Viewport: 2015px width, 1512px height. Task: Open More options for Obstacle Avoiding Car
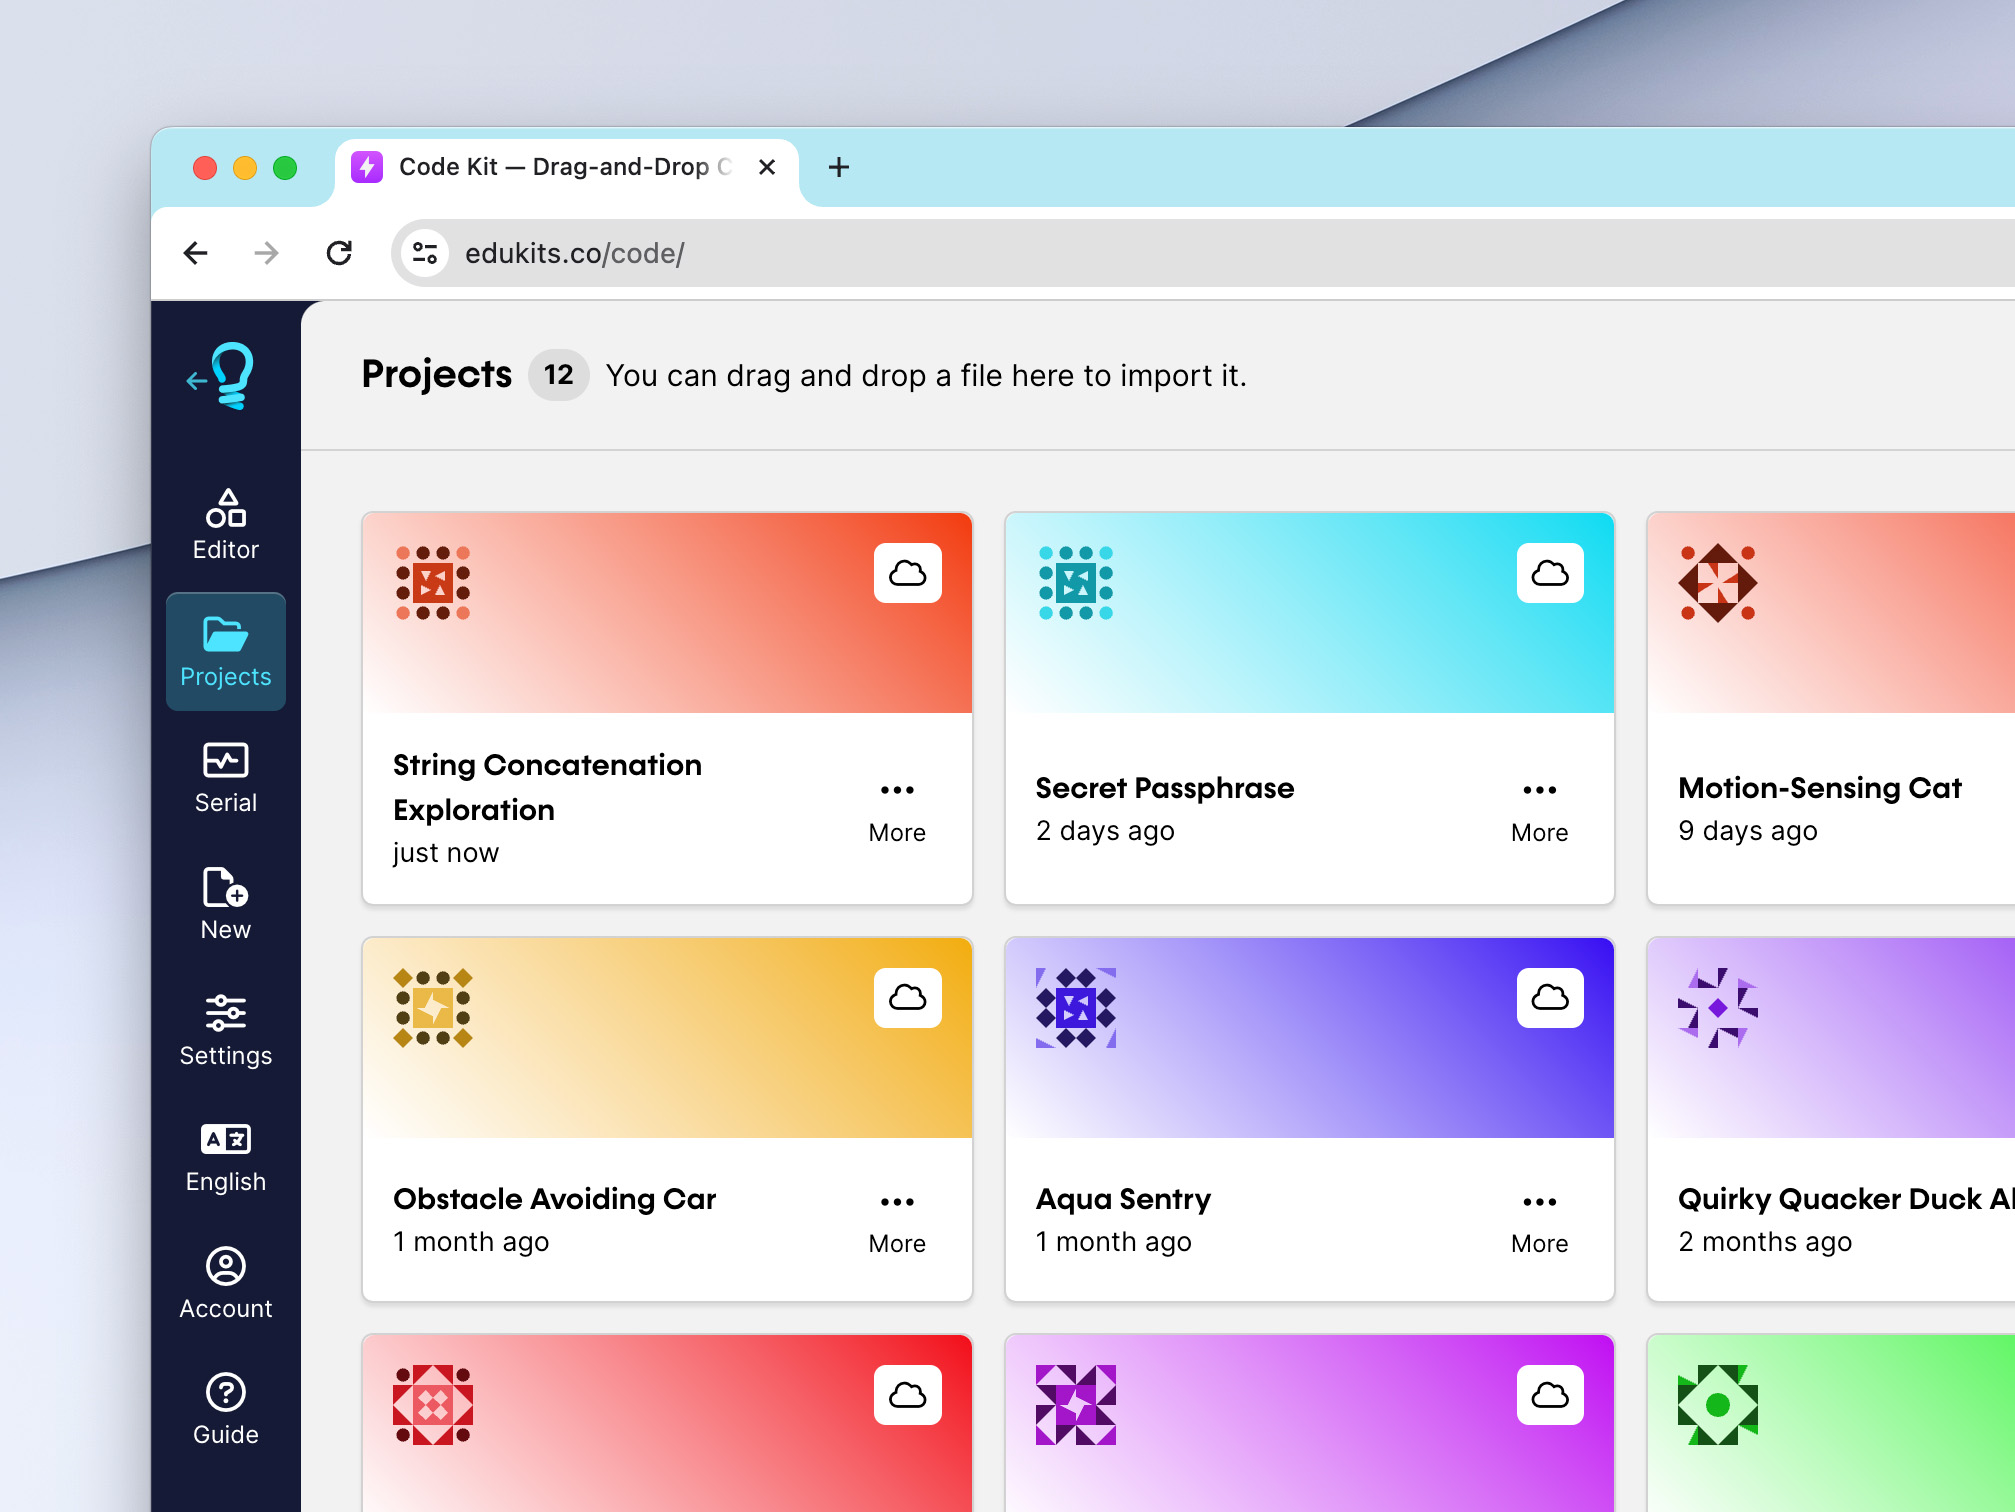tap(897, 1201)
